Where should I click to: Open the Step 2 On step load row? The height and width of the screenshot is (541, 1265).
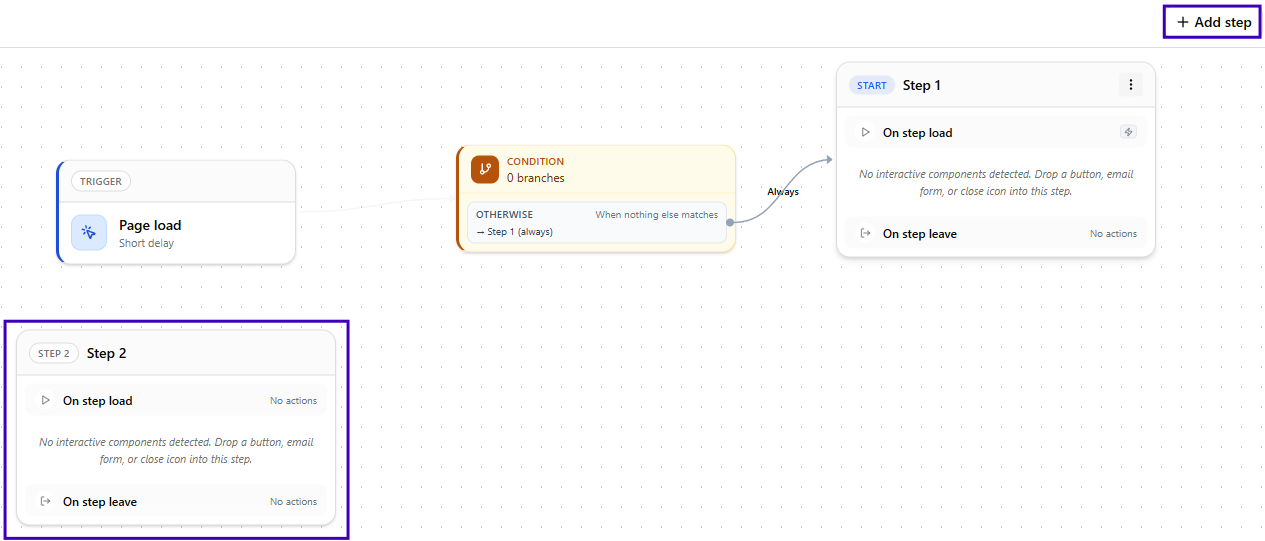(176, 400)
